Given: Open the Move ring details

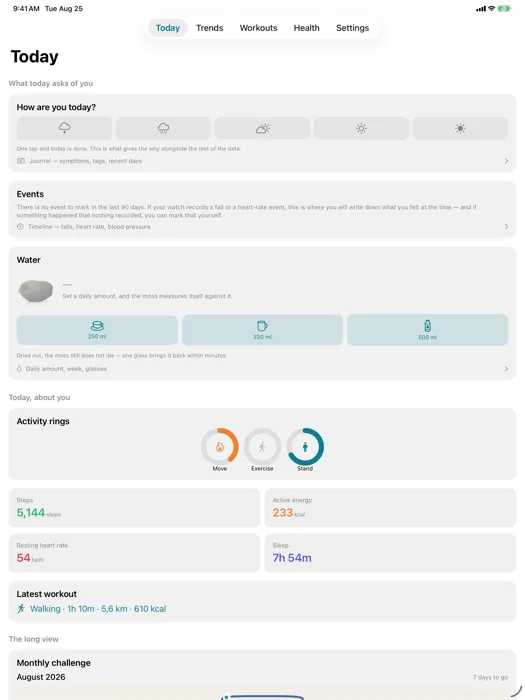Looking at the screenshot, I should coord(220,447).
